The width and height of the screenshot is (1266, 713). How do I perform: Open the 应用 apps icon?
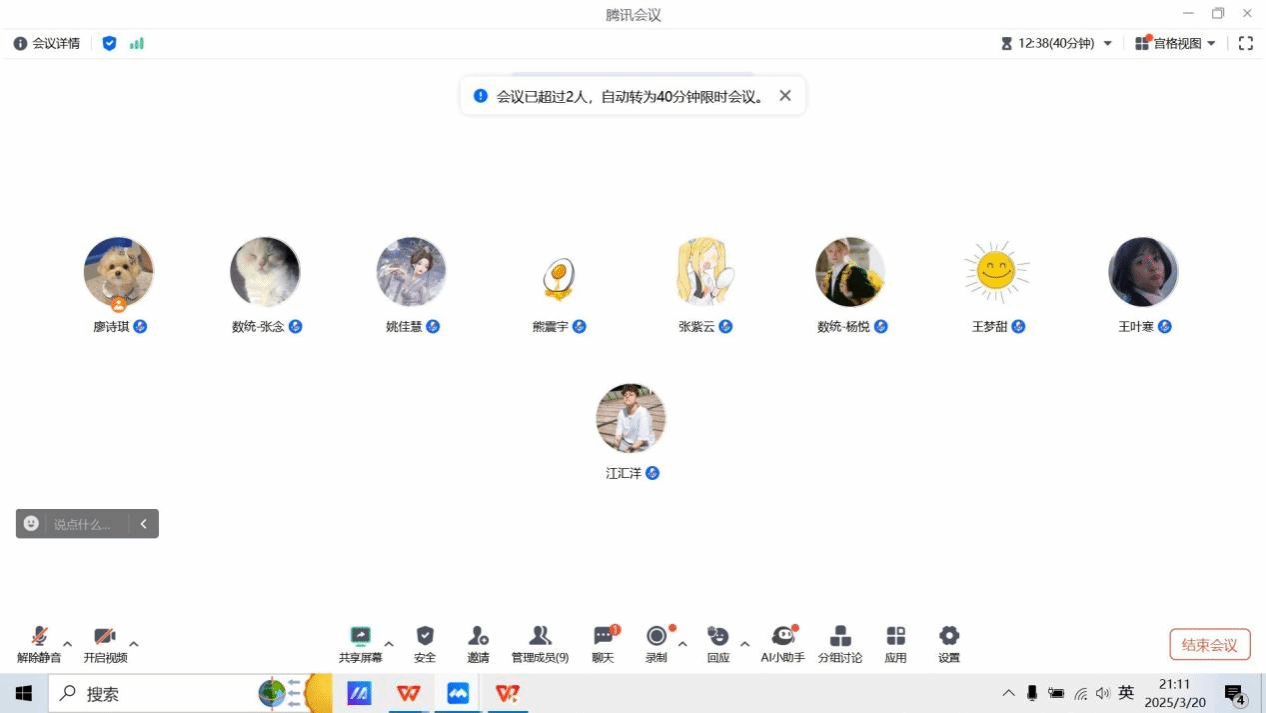click(x=895, y=637)
